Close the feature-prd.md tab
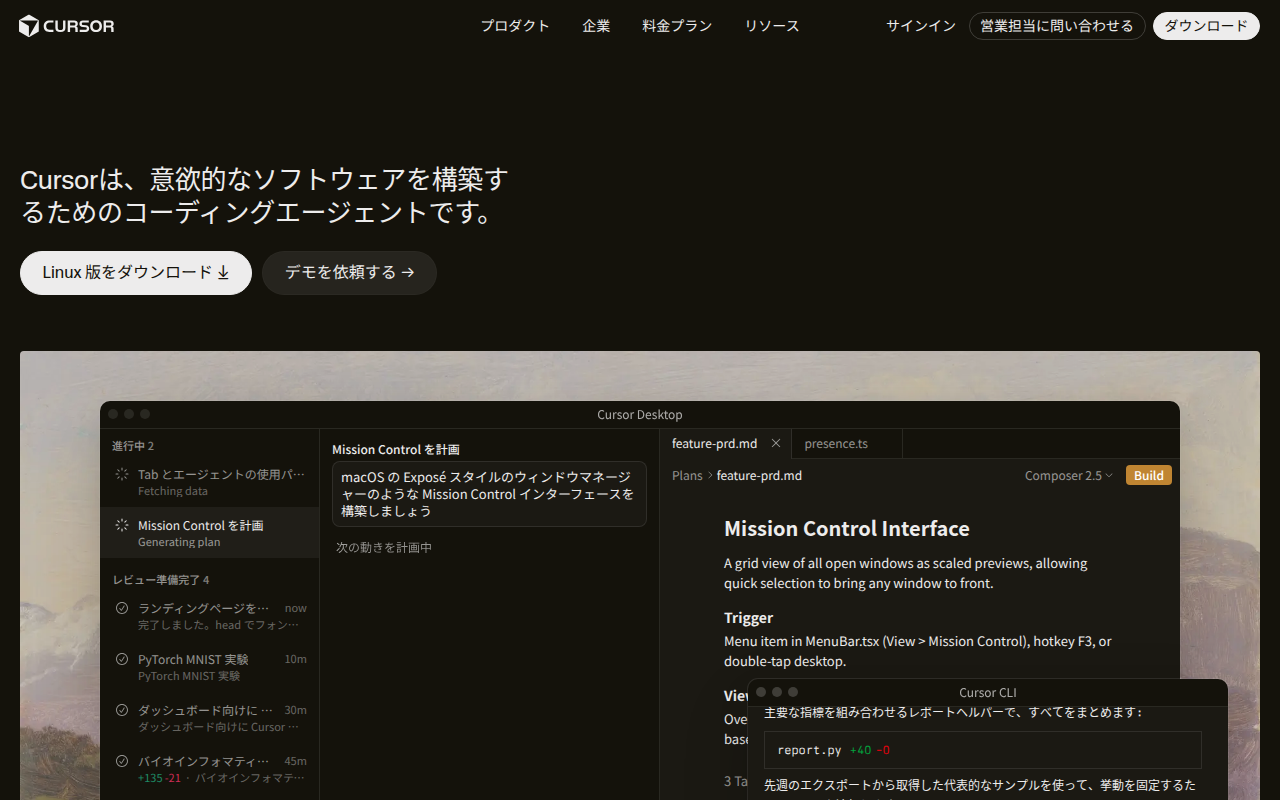This screenshot has width=1280, height=800. (x=776, y=443)
